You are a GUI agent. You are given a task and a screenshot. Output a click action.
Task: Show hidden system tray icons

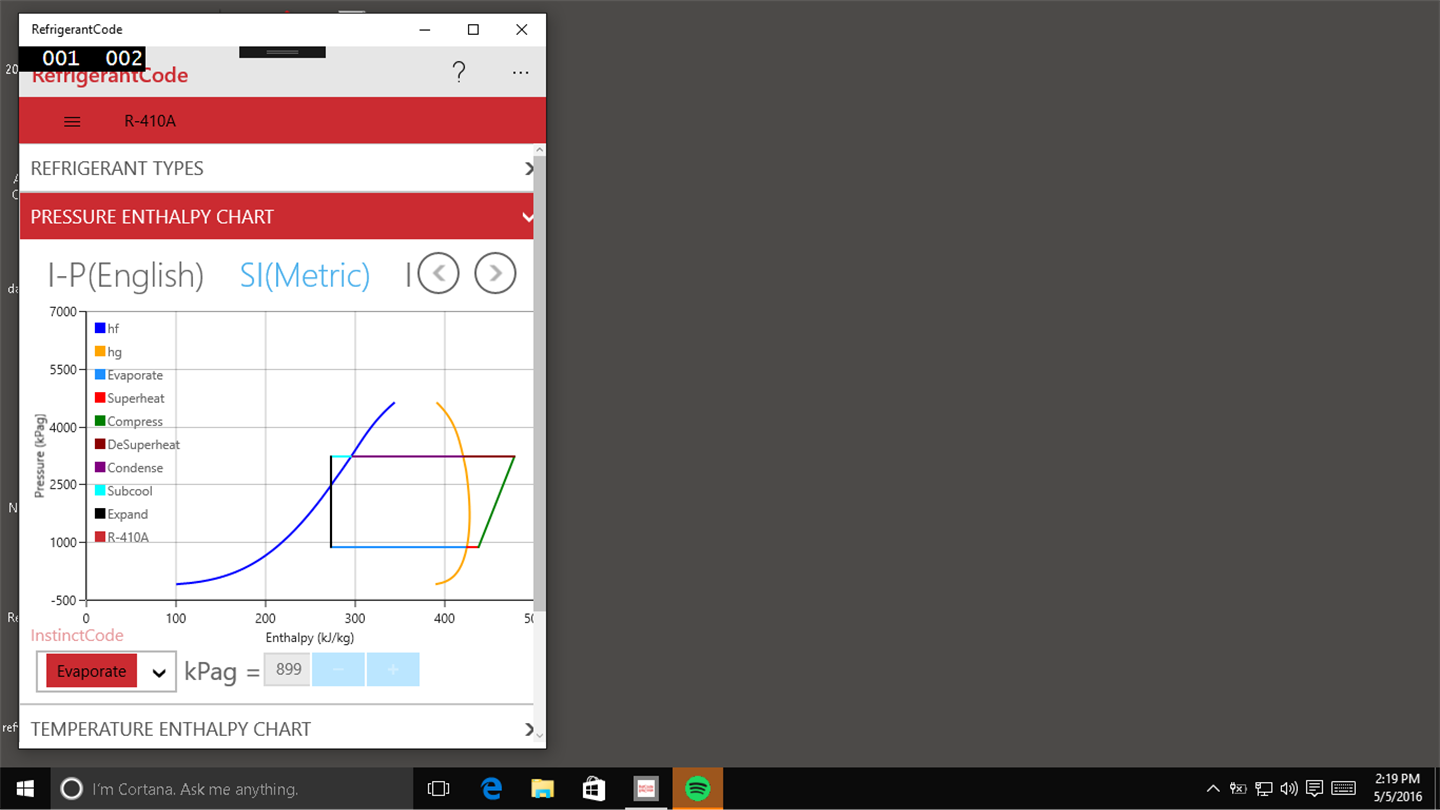point(1213,789)
